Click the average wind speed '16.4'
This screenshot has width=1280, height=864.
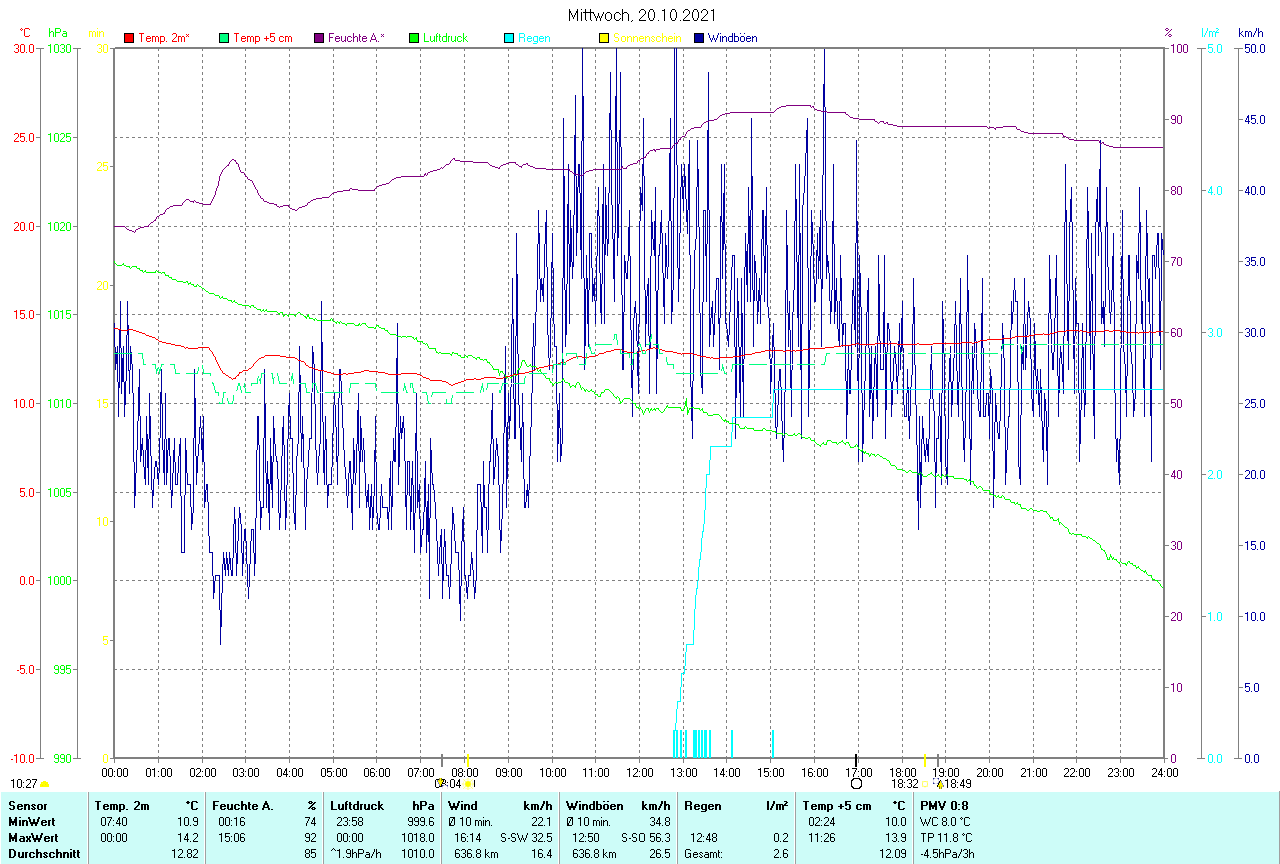pyautogui.click(x=541, y=854)
